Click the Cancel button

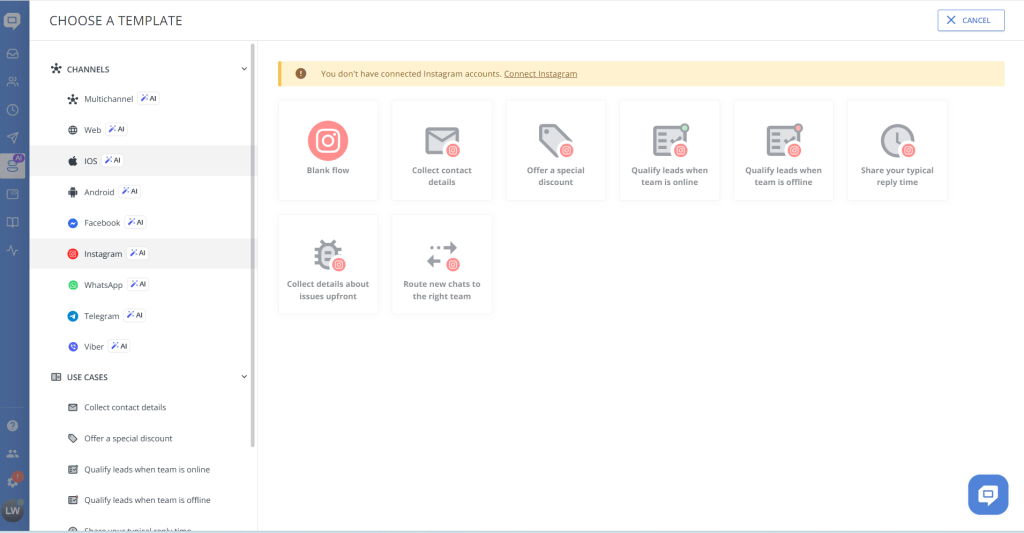[970, 20]
